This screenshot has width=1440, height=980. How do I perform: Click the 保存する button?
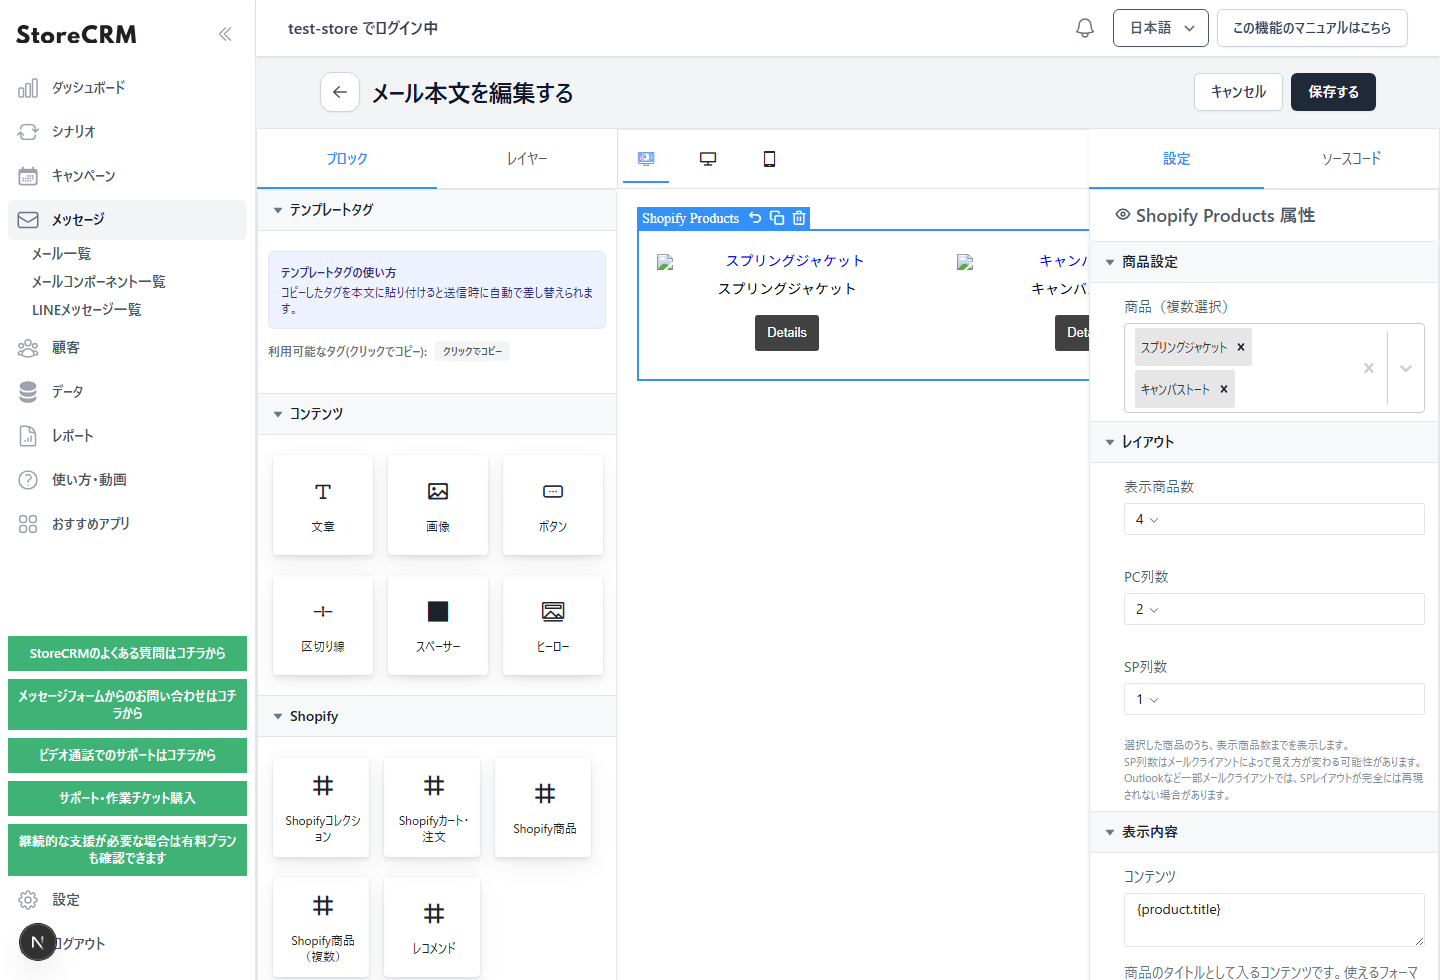[1333, 92]
